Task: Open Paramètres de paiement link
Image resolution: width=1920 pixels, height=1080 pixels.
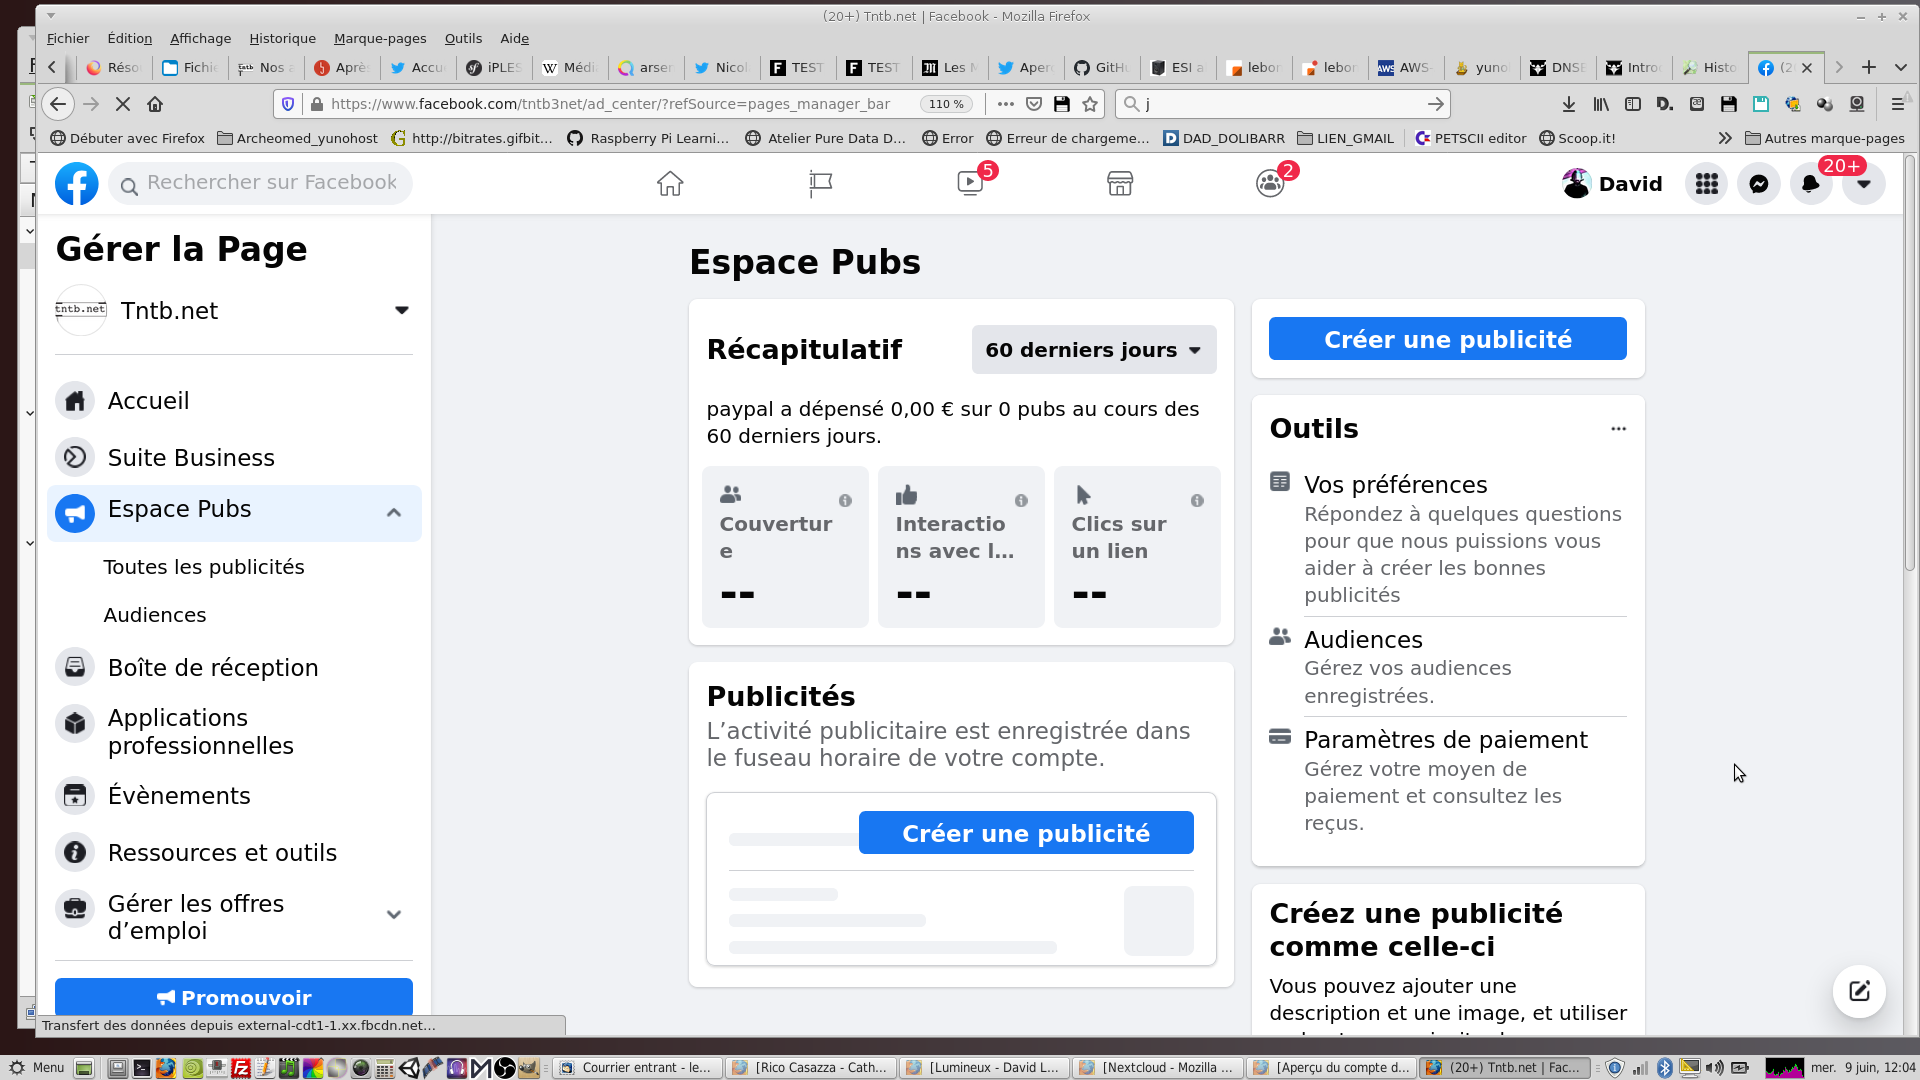Action: [x=1445, y=740]
